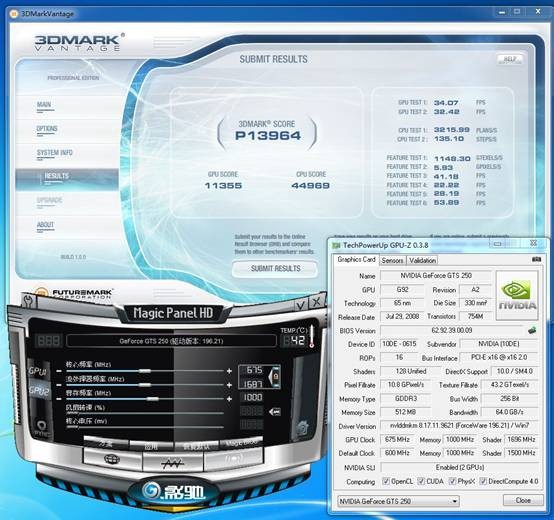This screenshot has height=520, width=554.
Task: Click the GPU-Z camera screenshot icon
Action: [536, 260]
